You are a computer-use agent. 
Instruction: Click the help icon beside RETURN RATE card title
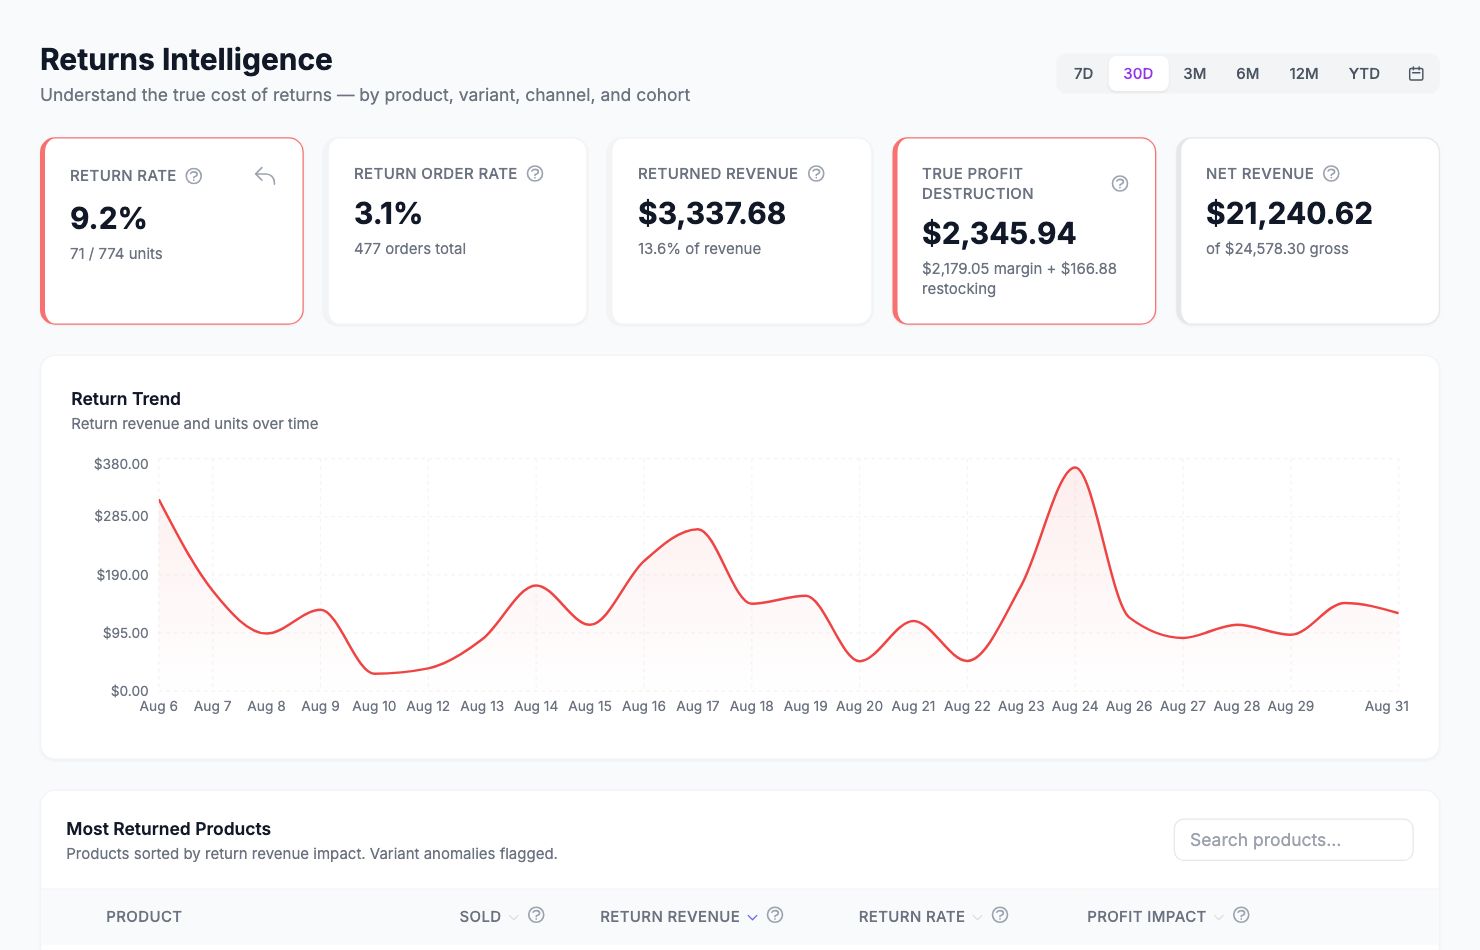(x=194, y=176)
